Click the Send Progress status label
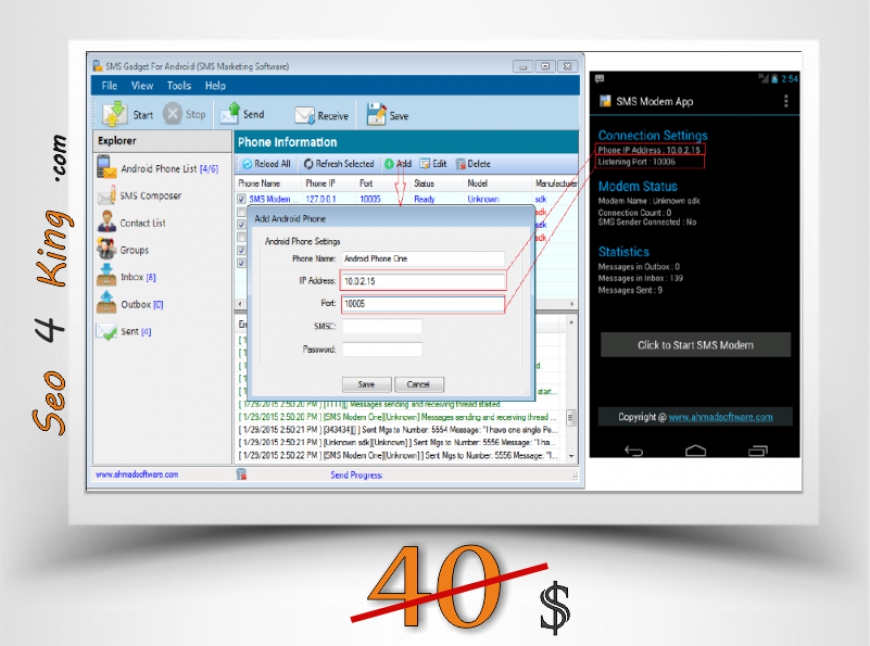 356,475
